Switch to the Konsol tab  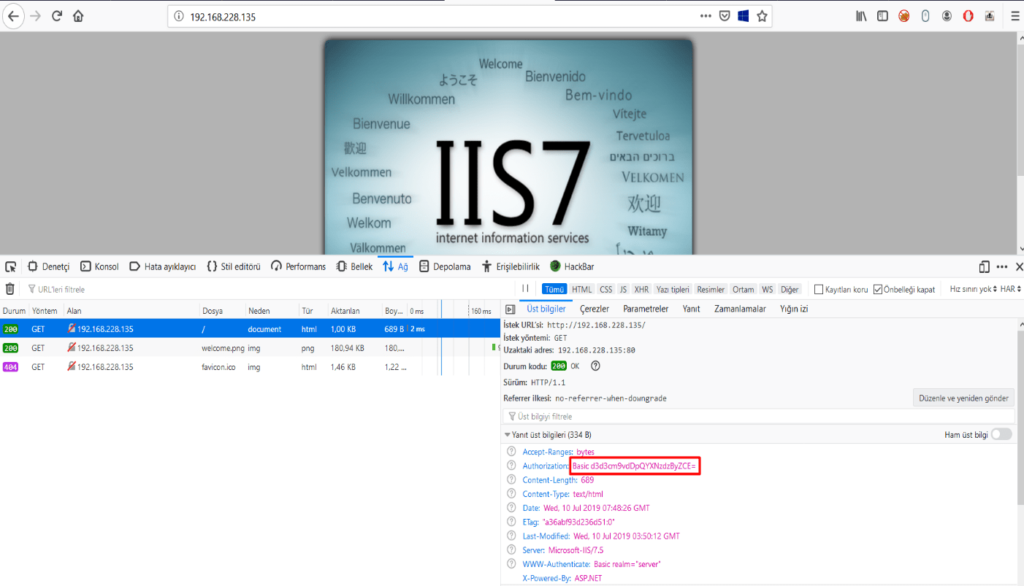click(100, 267)
